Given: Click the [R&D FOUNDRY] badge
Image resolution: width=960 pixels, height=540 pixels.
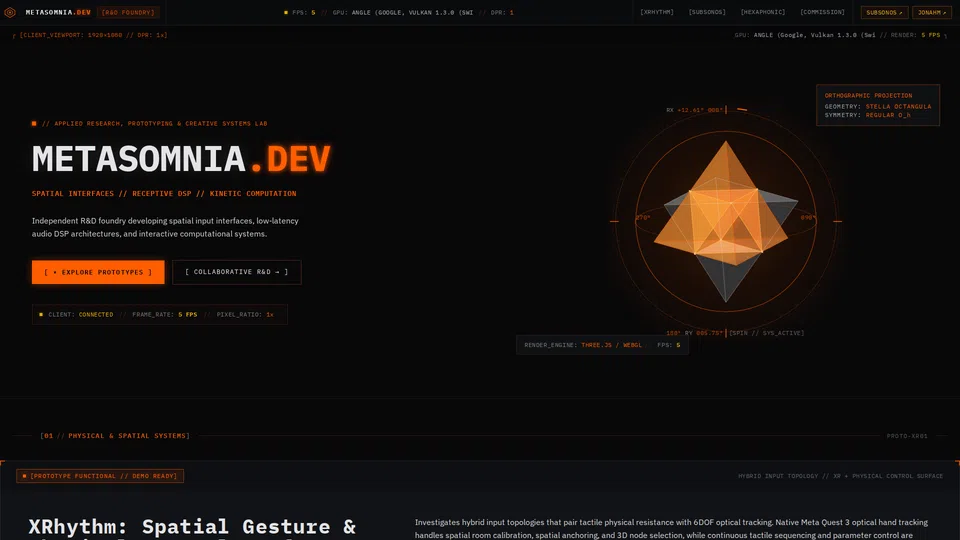Looking at the screenshot, I should point(128,12).
